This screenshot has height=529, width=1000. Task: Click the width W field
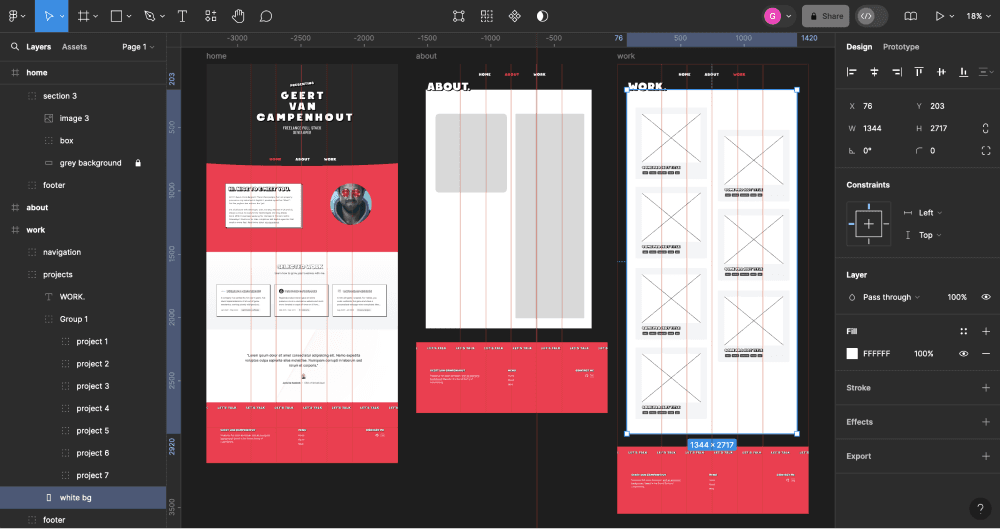click(879, 128)
